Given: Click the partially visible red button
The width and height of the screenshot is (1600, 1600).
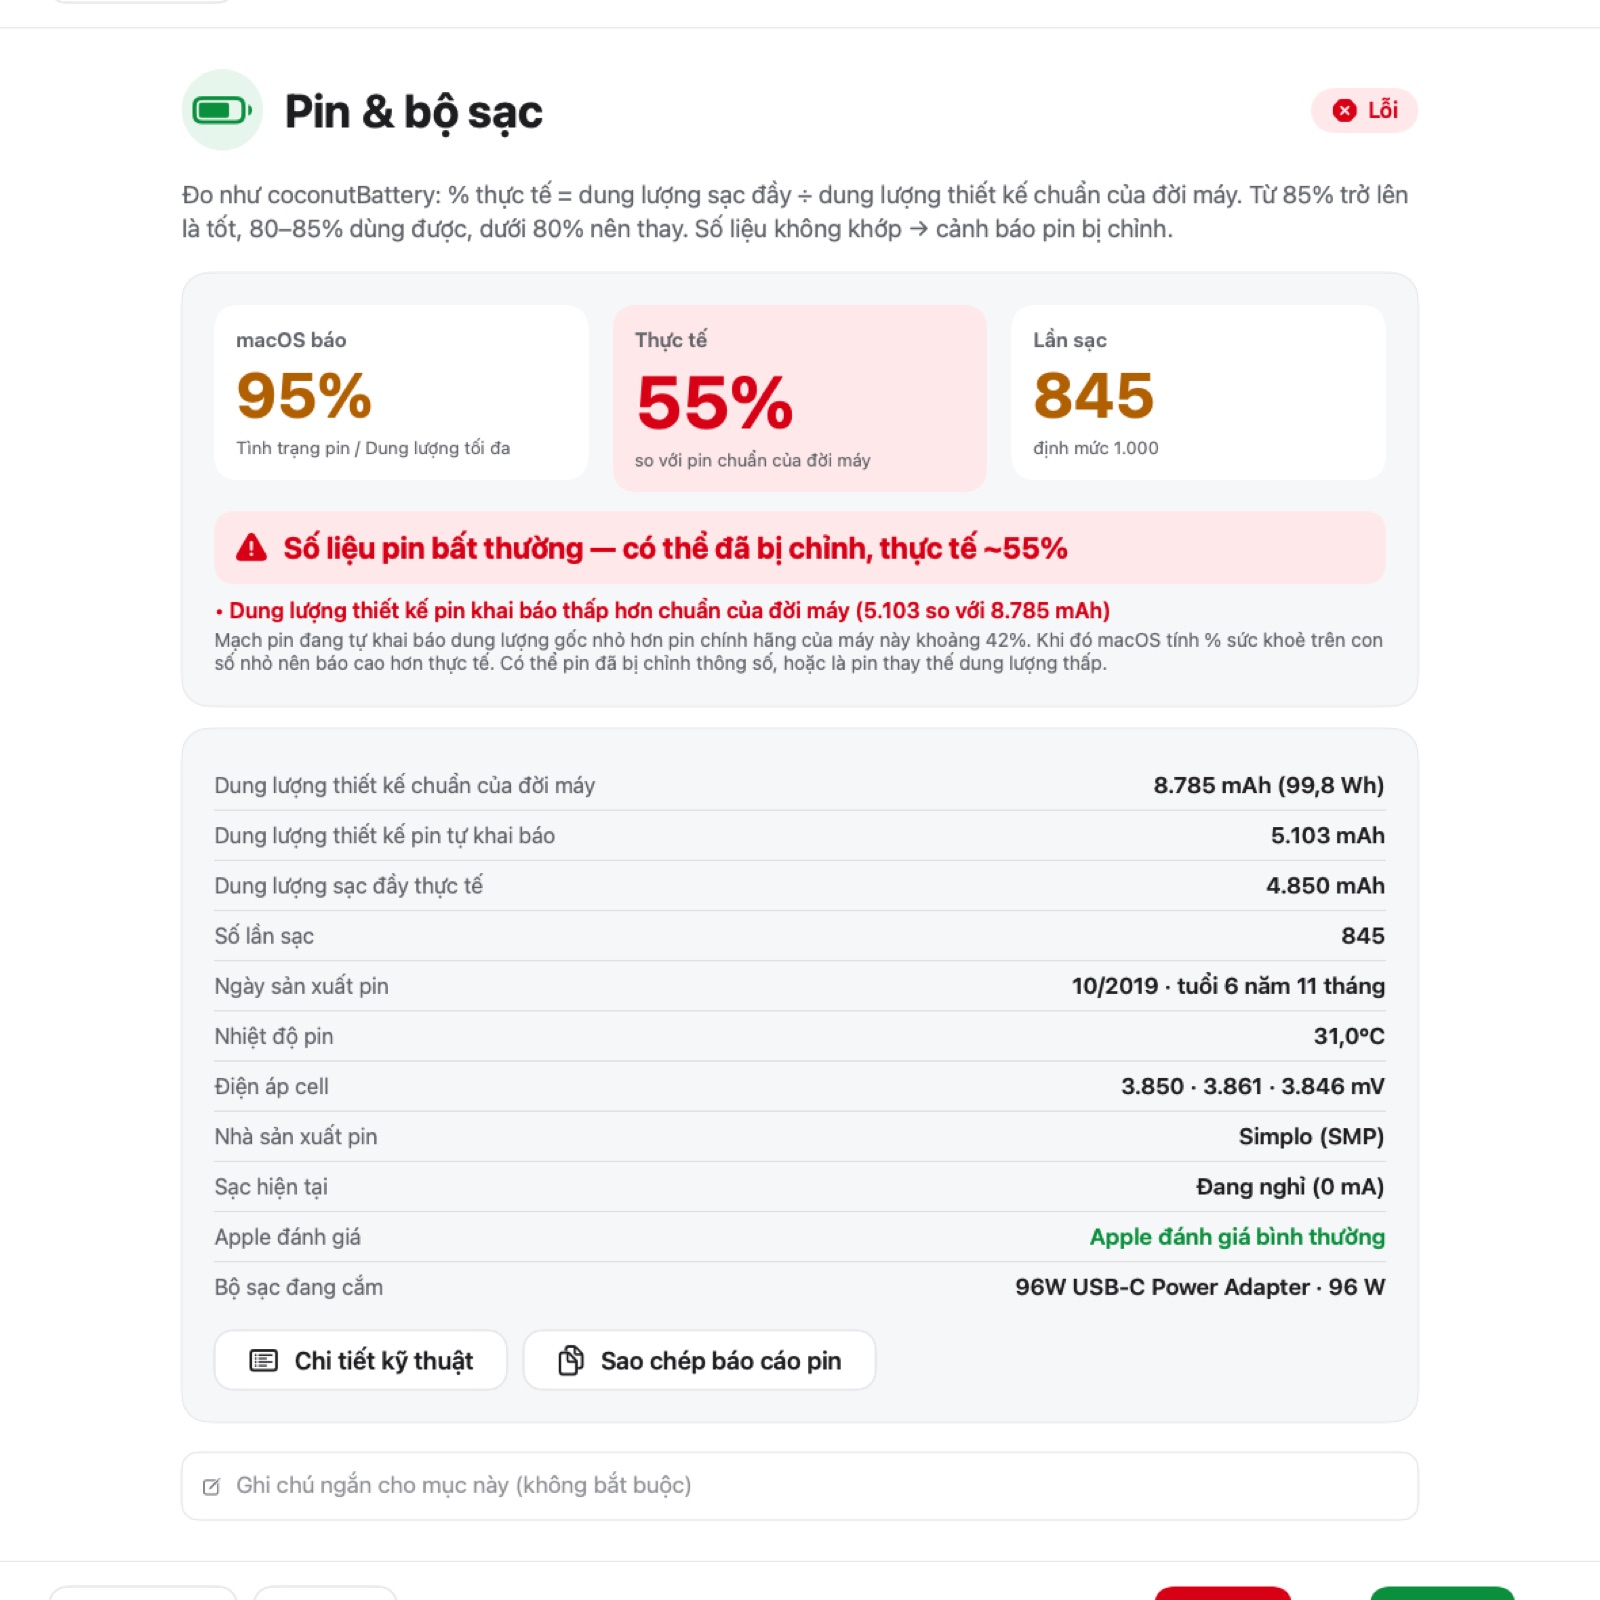Looking at the screenshot, I should [x=1223, y=1593].
